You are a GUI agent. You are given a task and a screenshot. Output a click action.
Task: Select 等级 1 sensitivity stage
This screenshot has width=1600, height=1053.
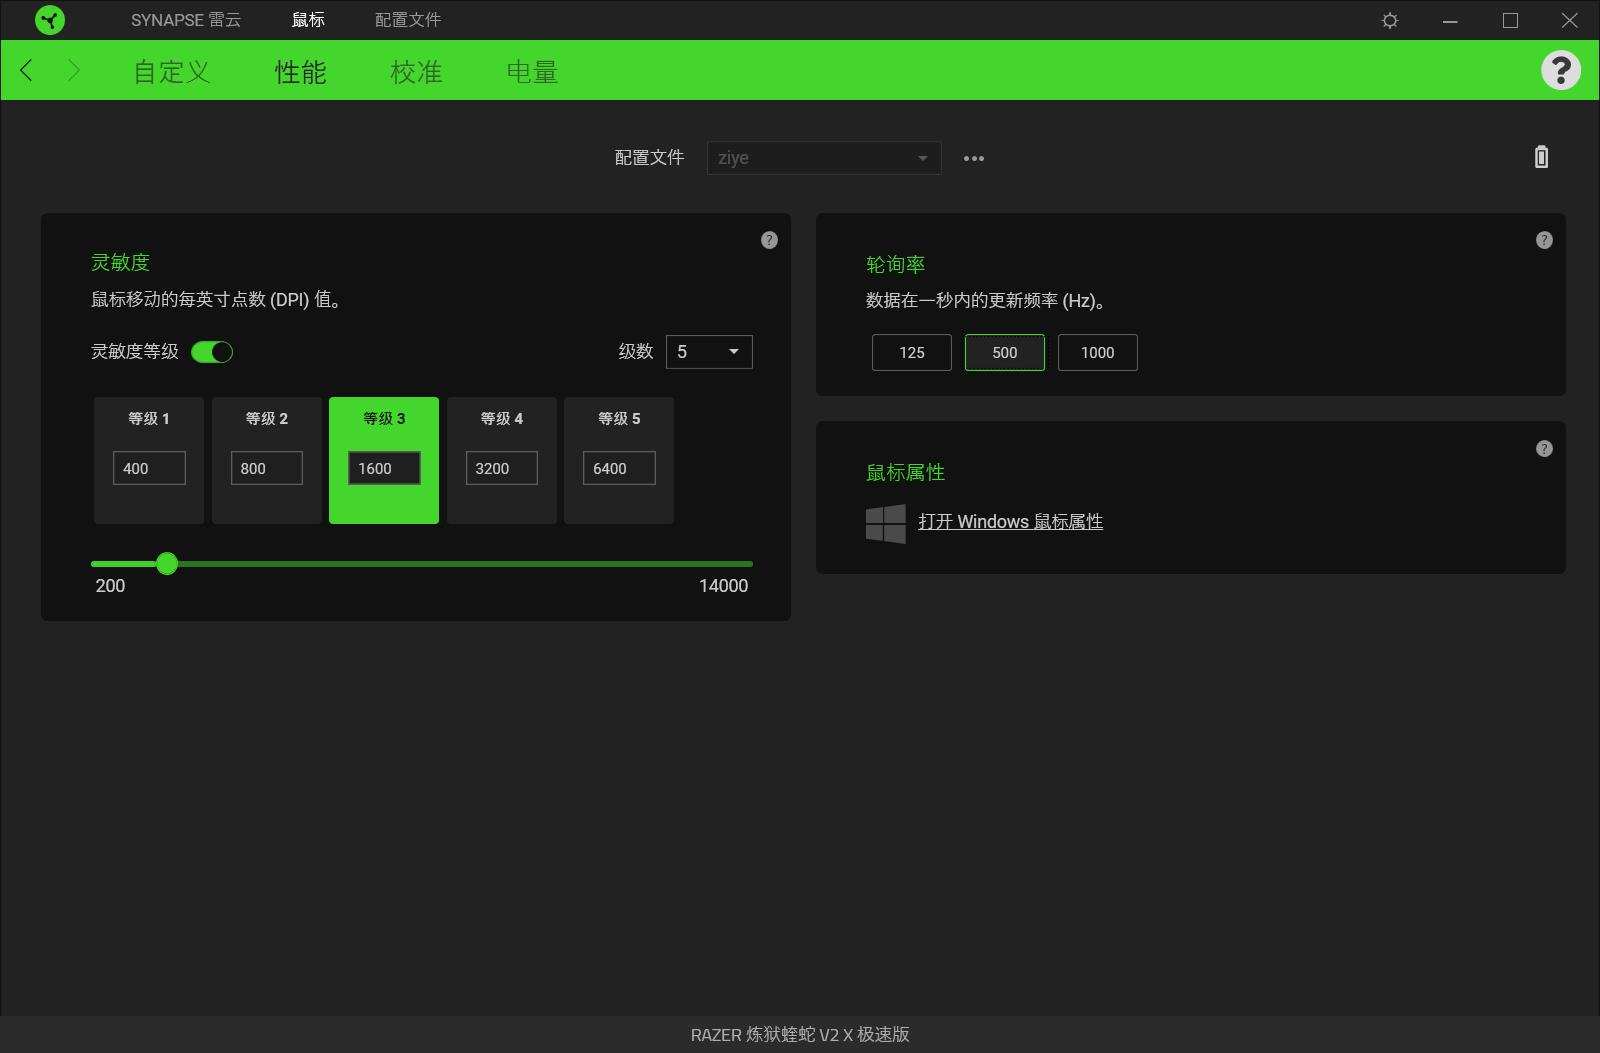tap(148, 460)
